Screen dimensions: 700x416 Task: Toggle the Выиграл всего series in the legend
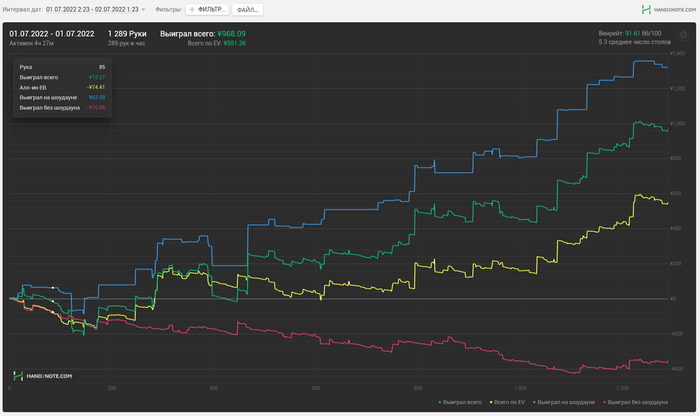point(460,402)
